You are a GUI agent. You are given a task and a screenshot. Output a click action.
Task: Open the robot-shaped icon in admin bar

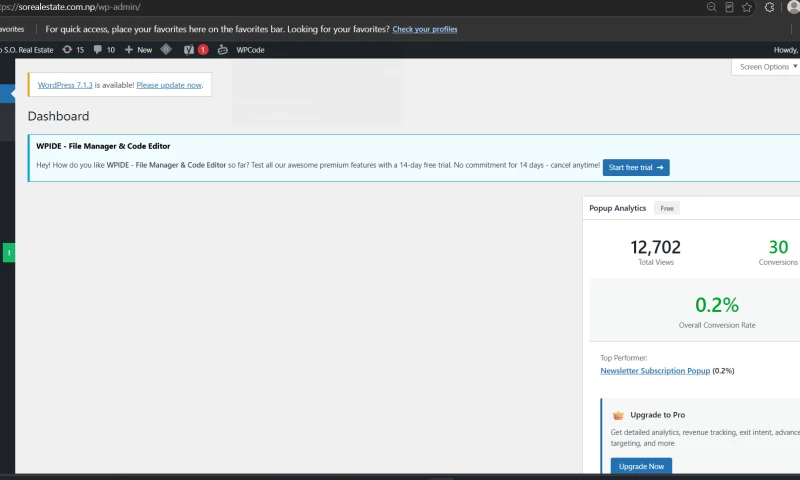pyautogui.click(x=222, y=49)
